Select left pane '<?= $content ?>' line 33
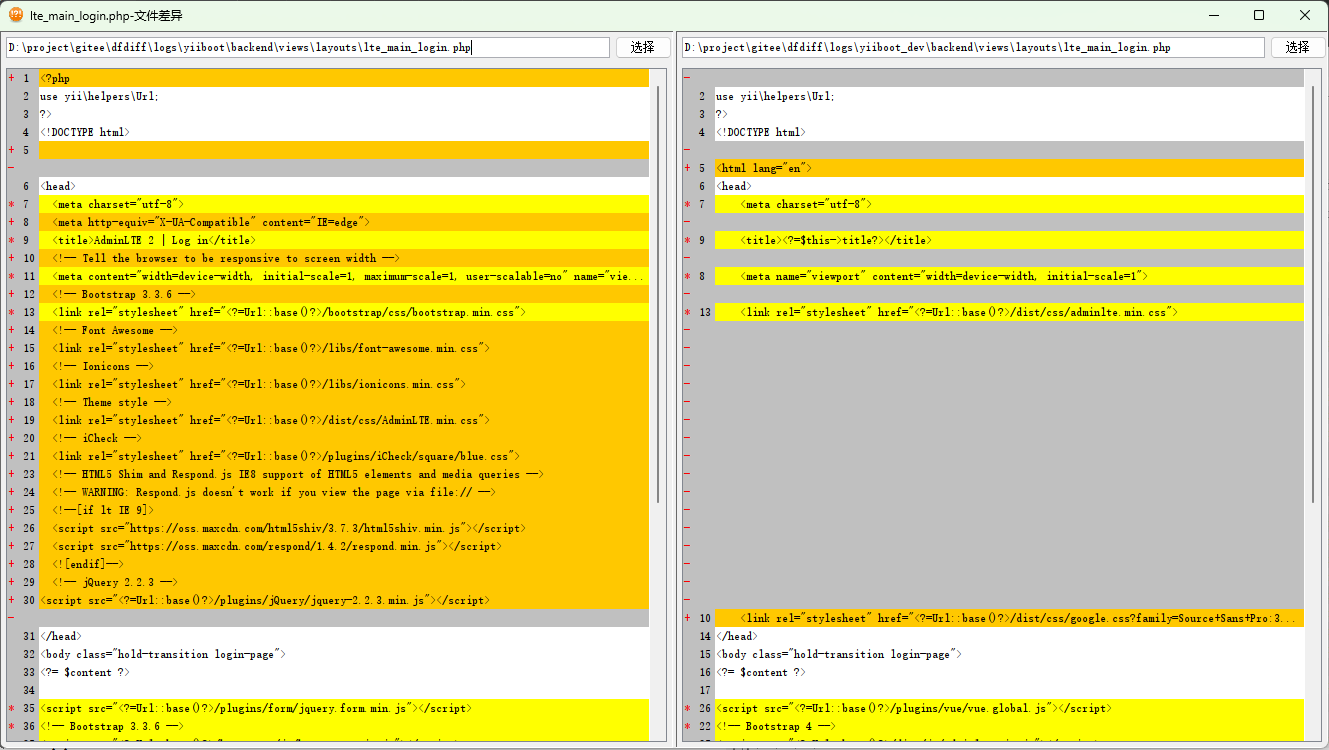1329x750 pixels. click(x=344, y=672)
